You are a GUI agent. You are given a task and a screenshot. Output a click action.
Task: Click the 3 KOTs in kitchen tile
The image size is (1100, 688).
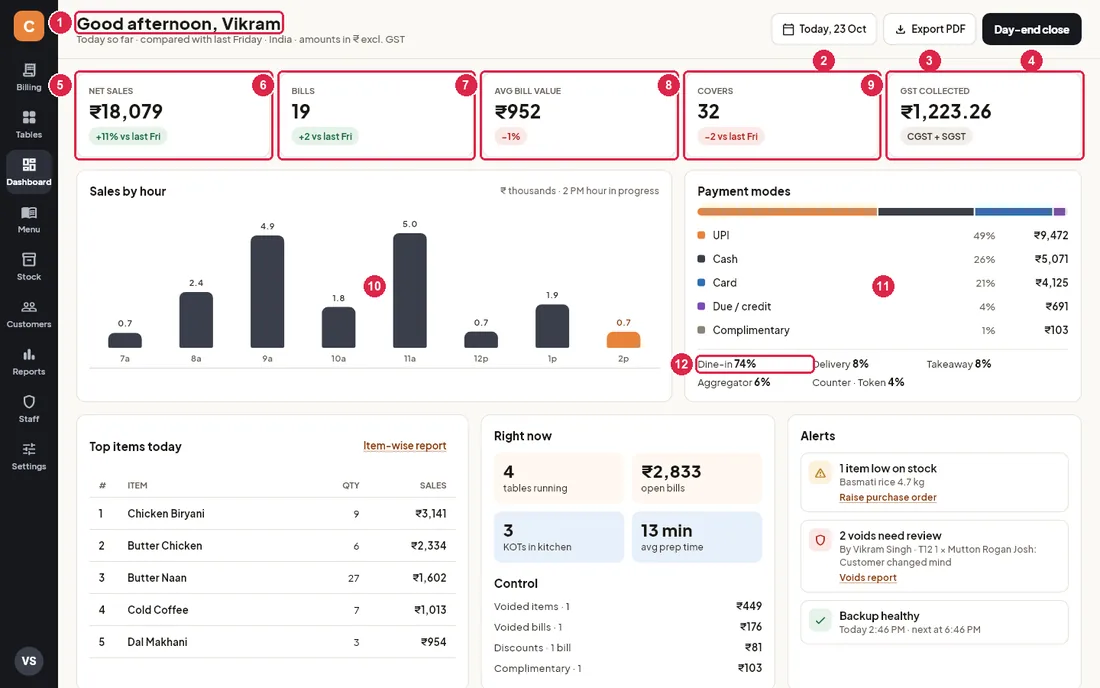click(558, 537)
